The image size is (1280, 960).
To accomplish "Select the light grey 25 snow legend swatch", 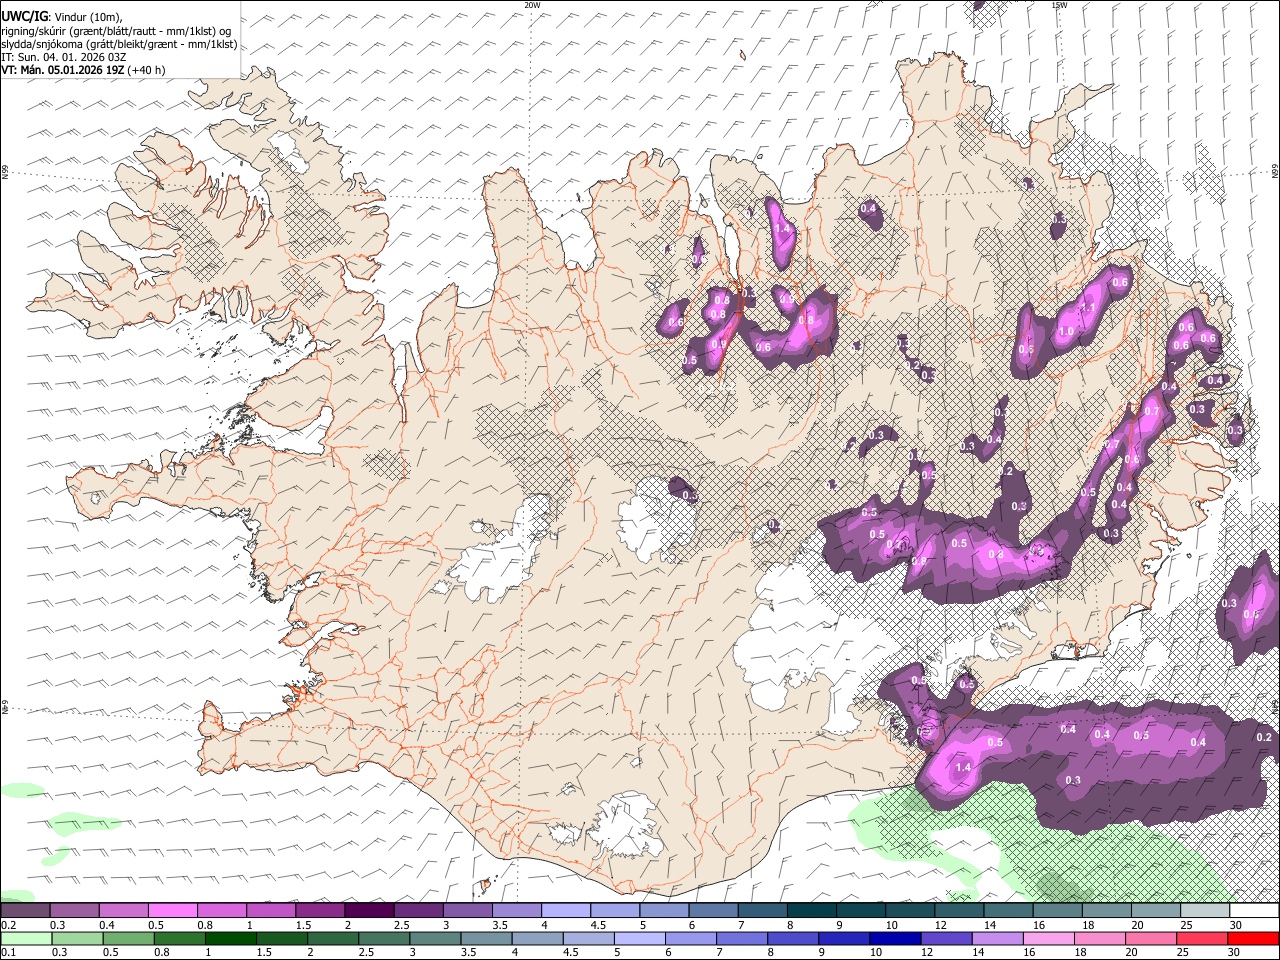I will click(x=1205, y=910).
